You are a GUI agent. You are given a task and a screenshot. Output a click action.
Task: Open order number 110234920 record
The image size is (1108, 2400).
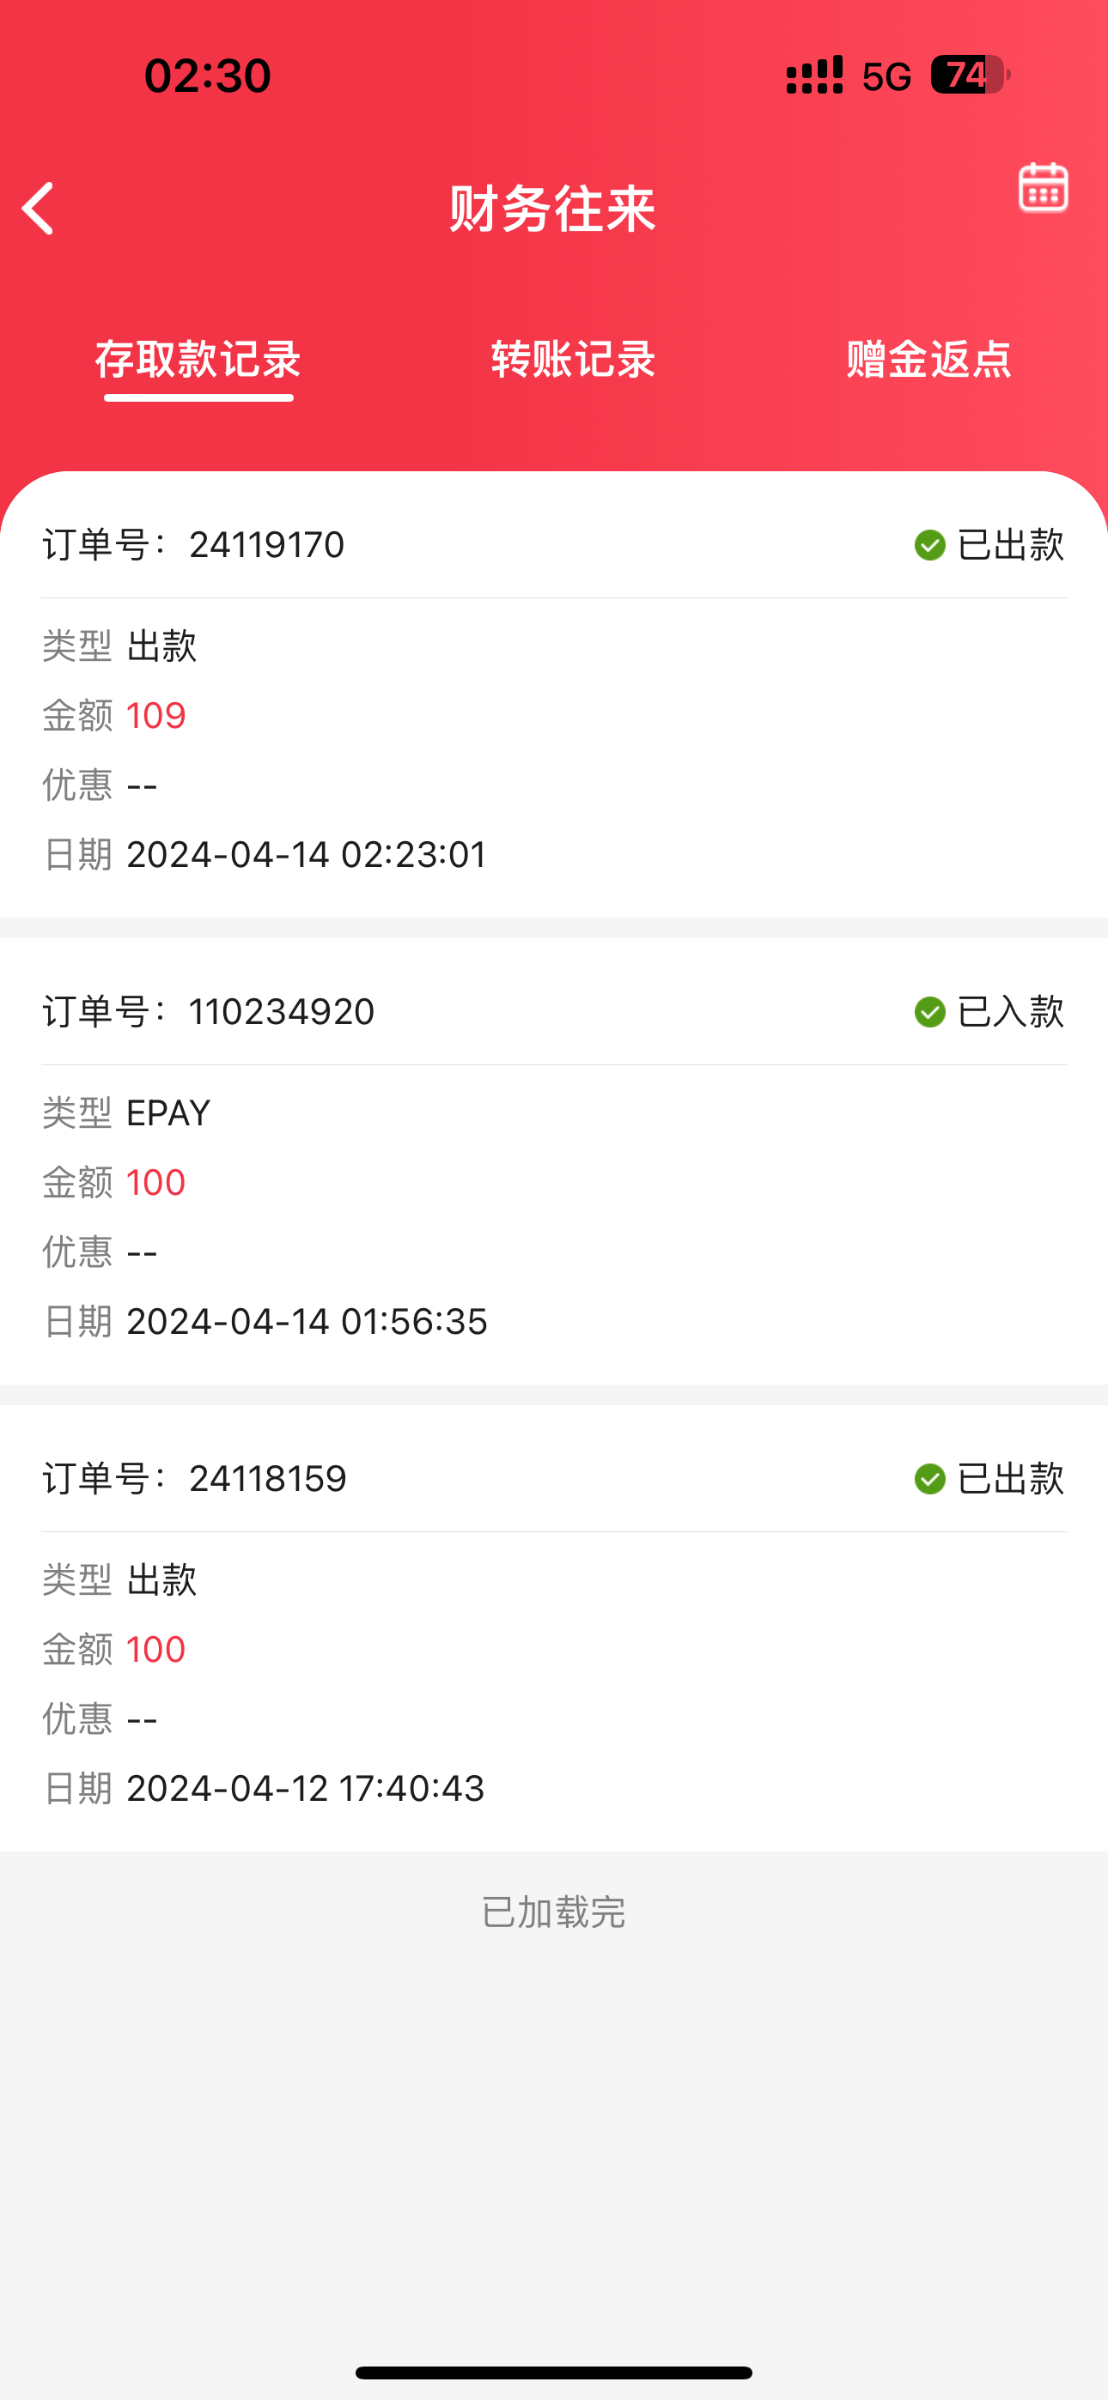pos(282,1012)
